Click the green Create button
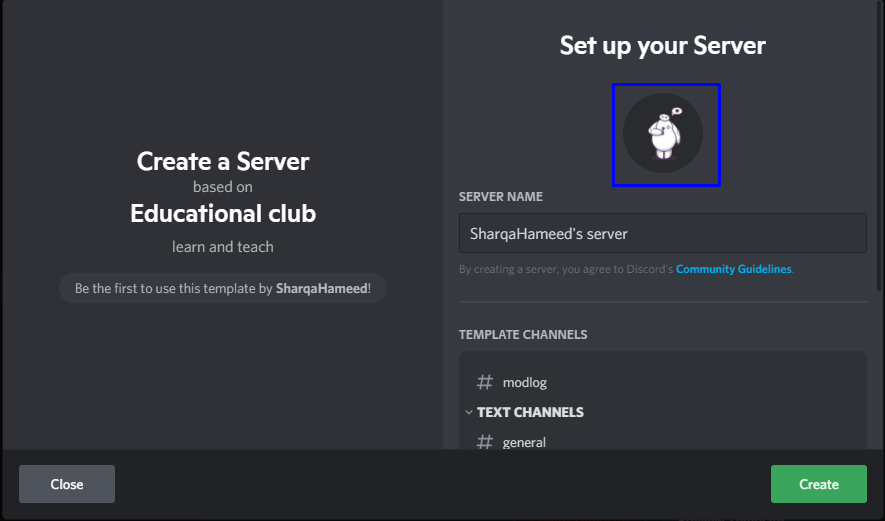885x521 pixels. (818, 484)
